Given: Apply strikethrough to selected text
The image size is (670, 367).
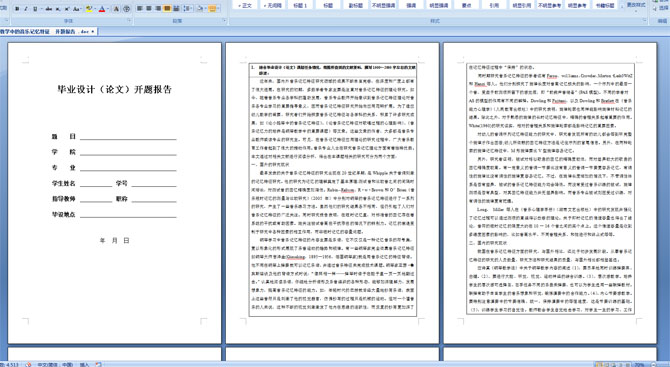Looking at the screenshot, I should tap(49, 9).
